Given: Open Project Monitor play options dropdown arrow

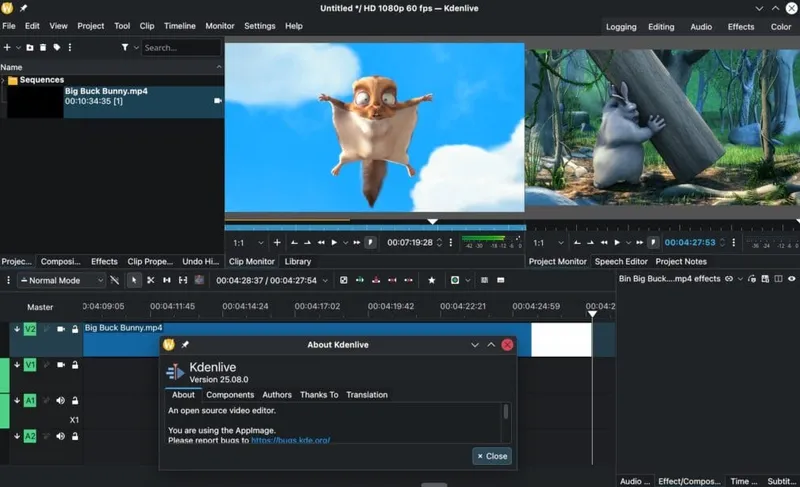Looking at the screenshot, I should pos(628,243).
